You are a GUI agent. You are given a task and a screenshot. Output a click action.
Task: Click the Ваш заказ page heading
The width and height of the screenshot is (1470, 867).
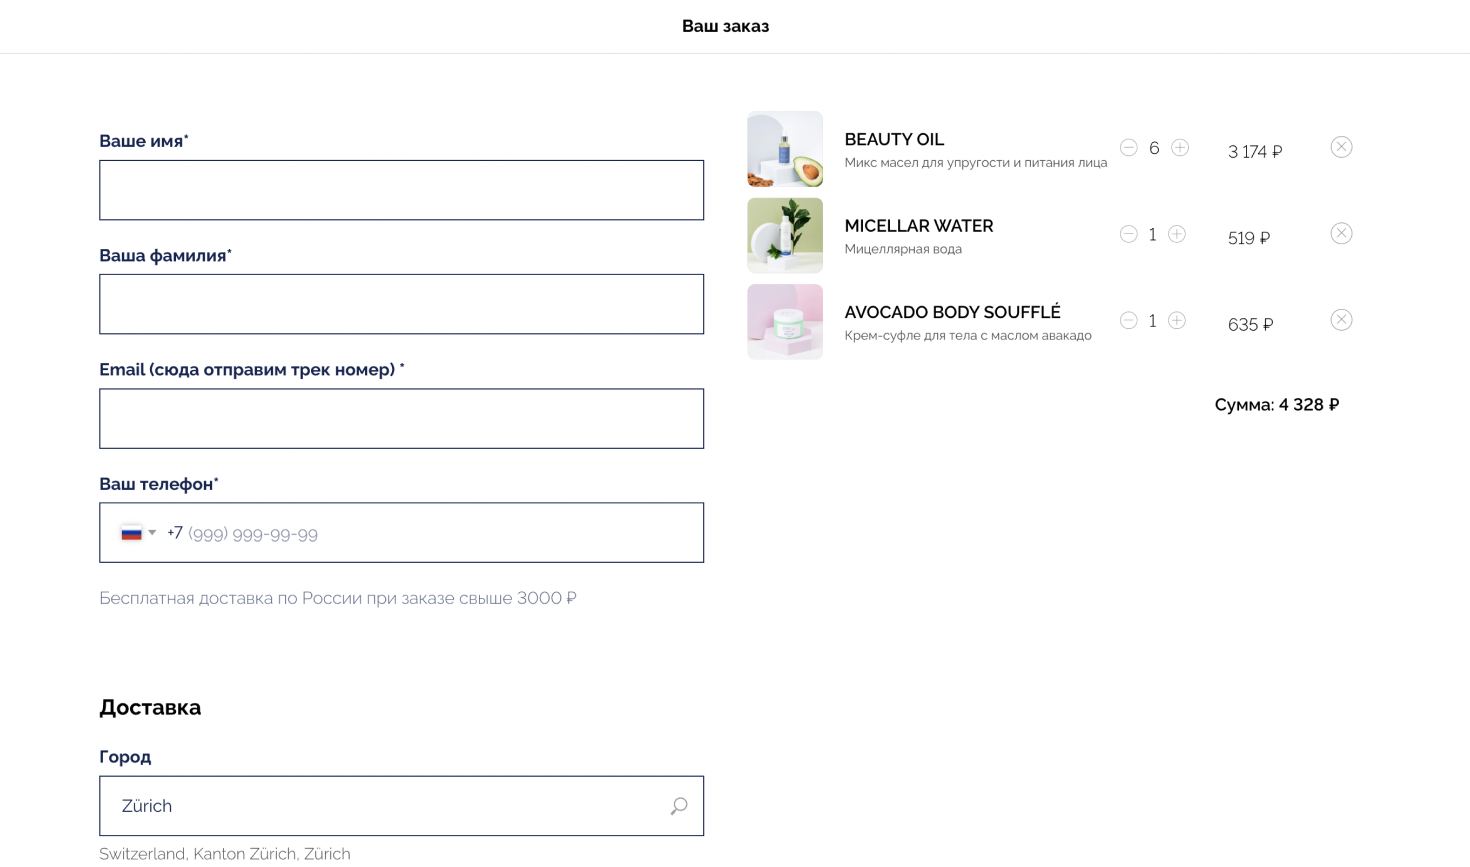[x=725, y=26]
